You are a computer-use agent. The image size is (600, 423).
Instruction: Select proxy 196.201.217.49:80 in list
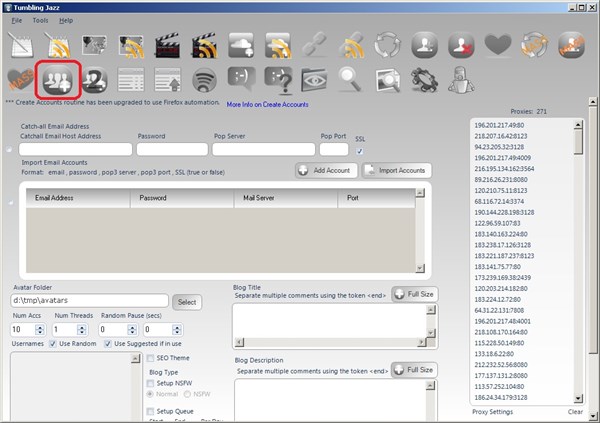pyautogui.click(x=499, y=126)
